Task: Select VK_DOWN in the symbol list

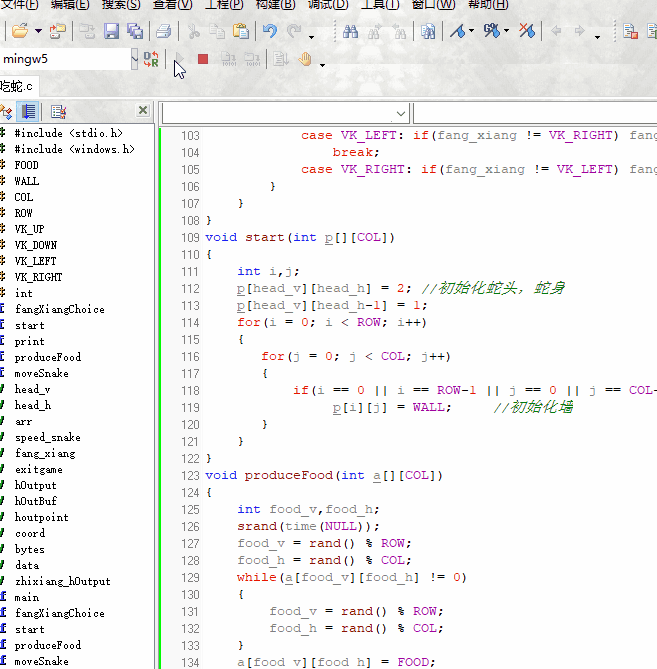Action: [36, 245]
